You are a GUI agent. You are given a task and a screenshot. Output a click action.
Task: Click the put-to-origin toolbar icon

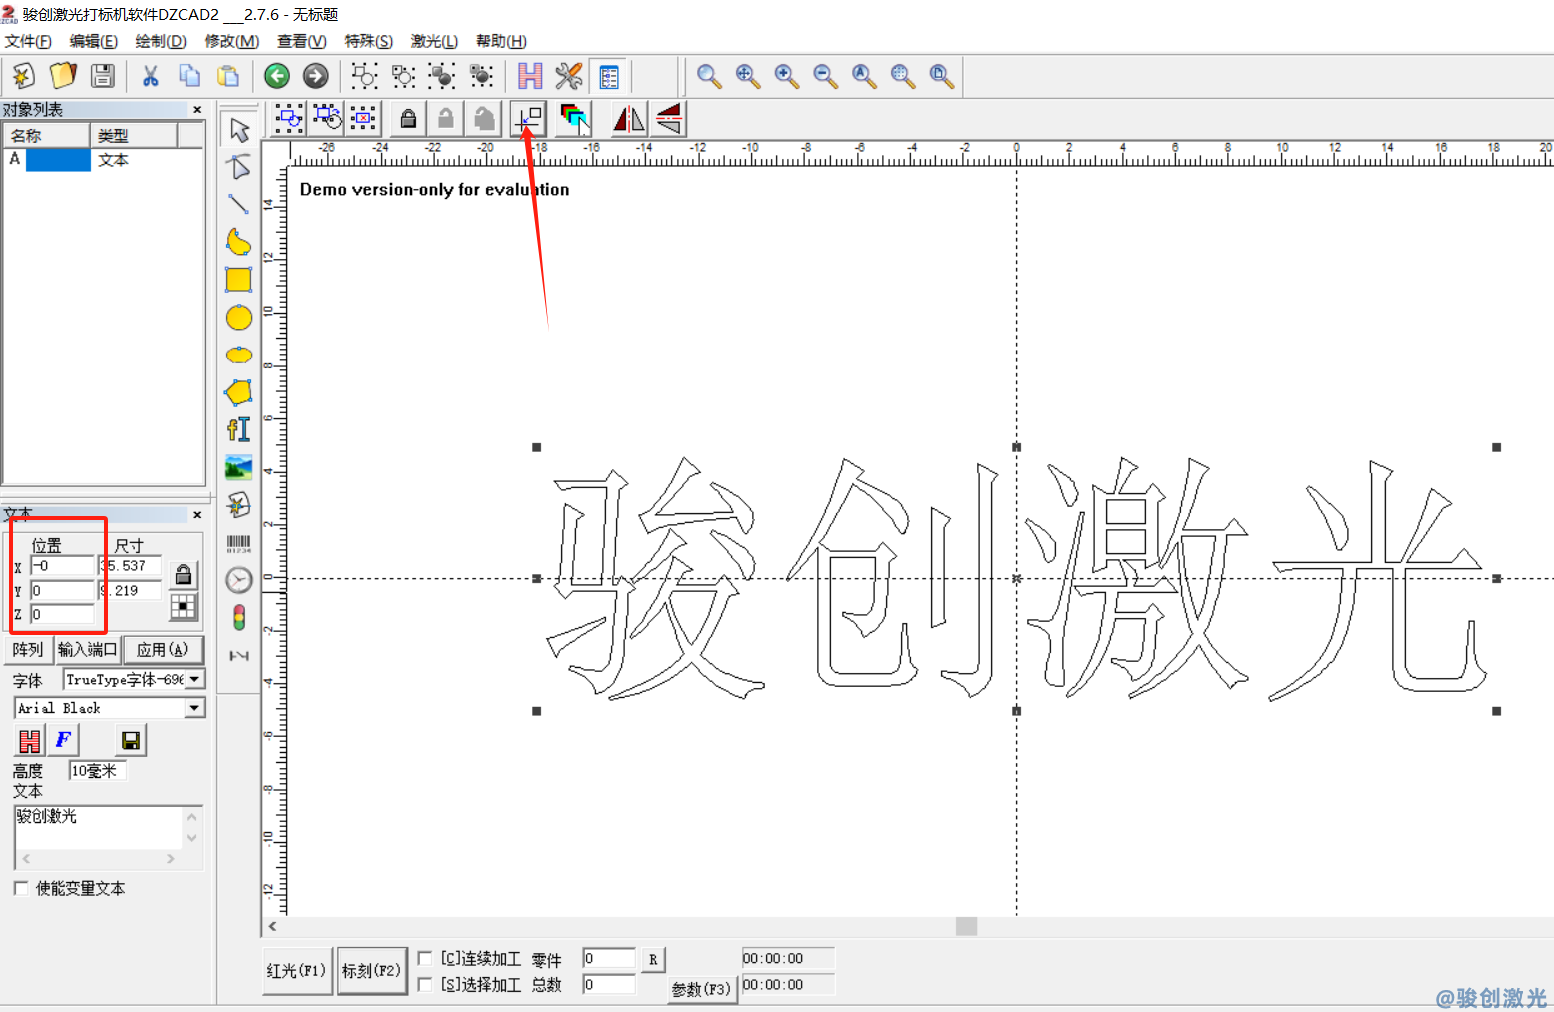pos(528,119)
